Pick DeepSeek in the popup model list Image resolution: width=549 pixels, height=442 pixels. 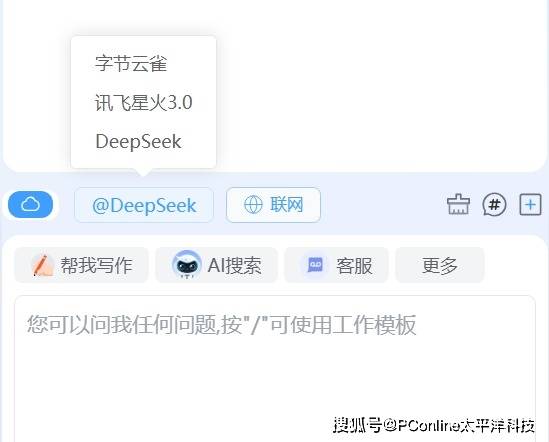138,141
